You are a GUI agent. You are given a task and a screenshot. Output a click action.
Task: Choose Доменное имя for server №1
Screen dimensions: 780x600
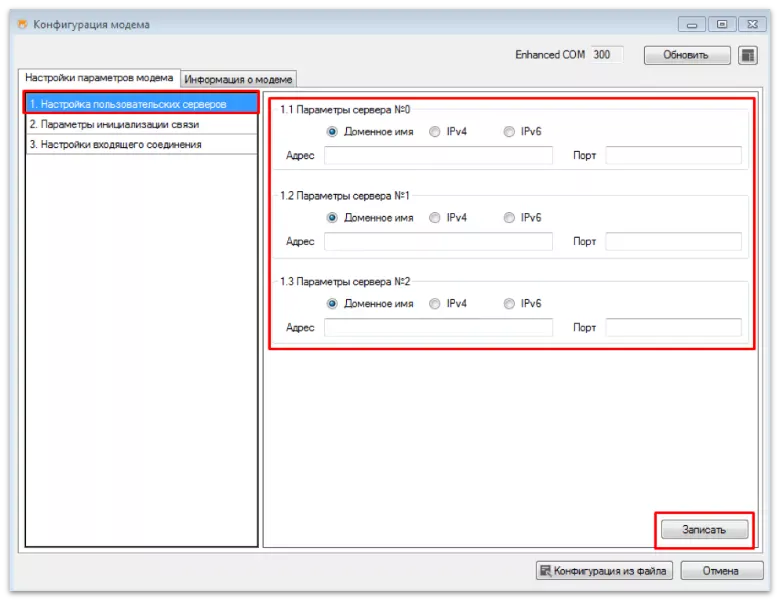[332, 218]
